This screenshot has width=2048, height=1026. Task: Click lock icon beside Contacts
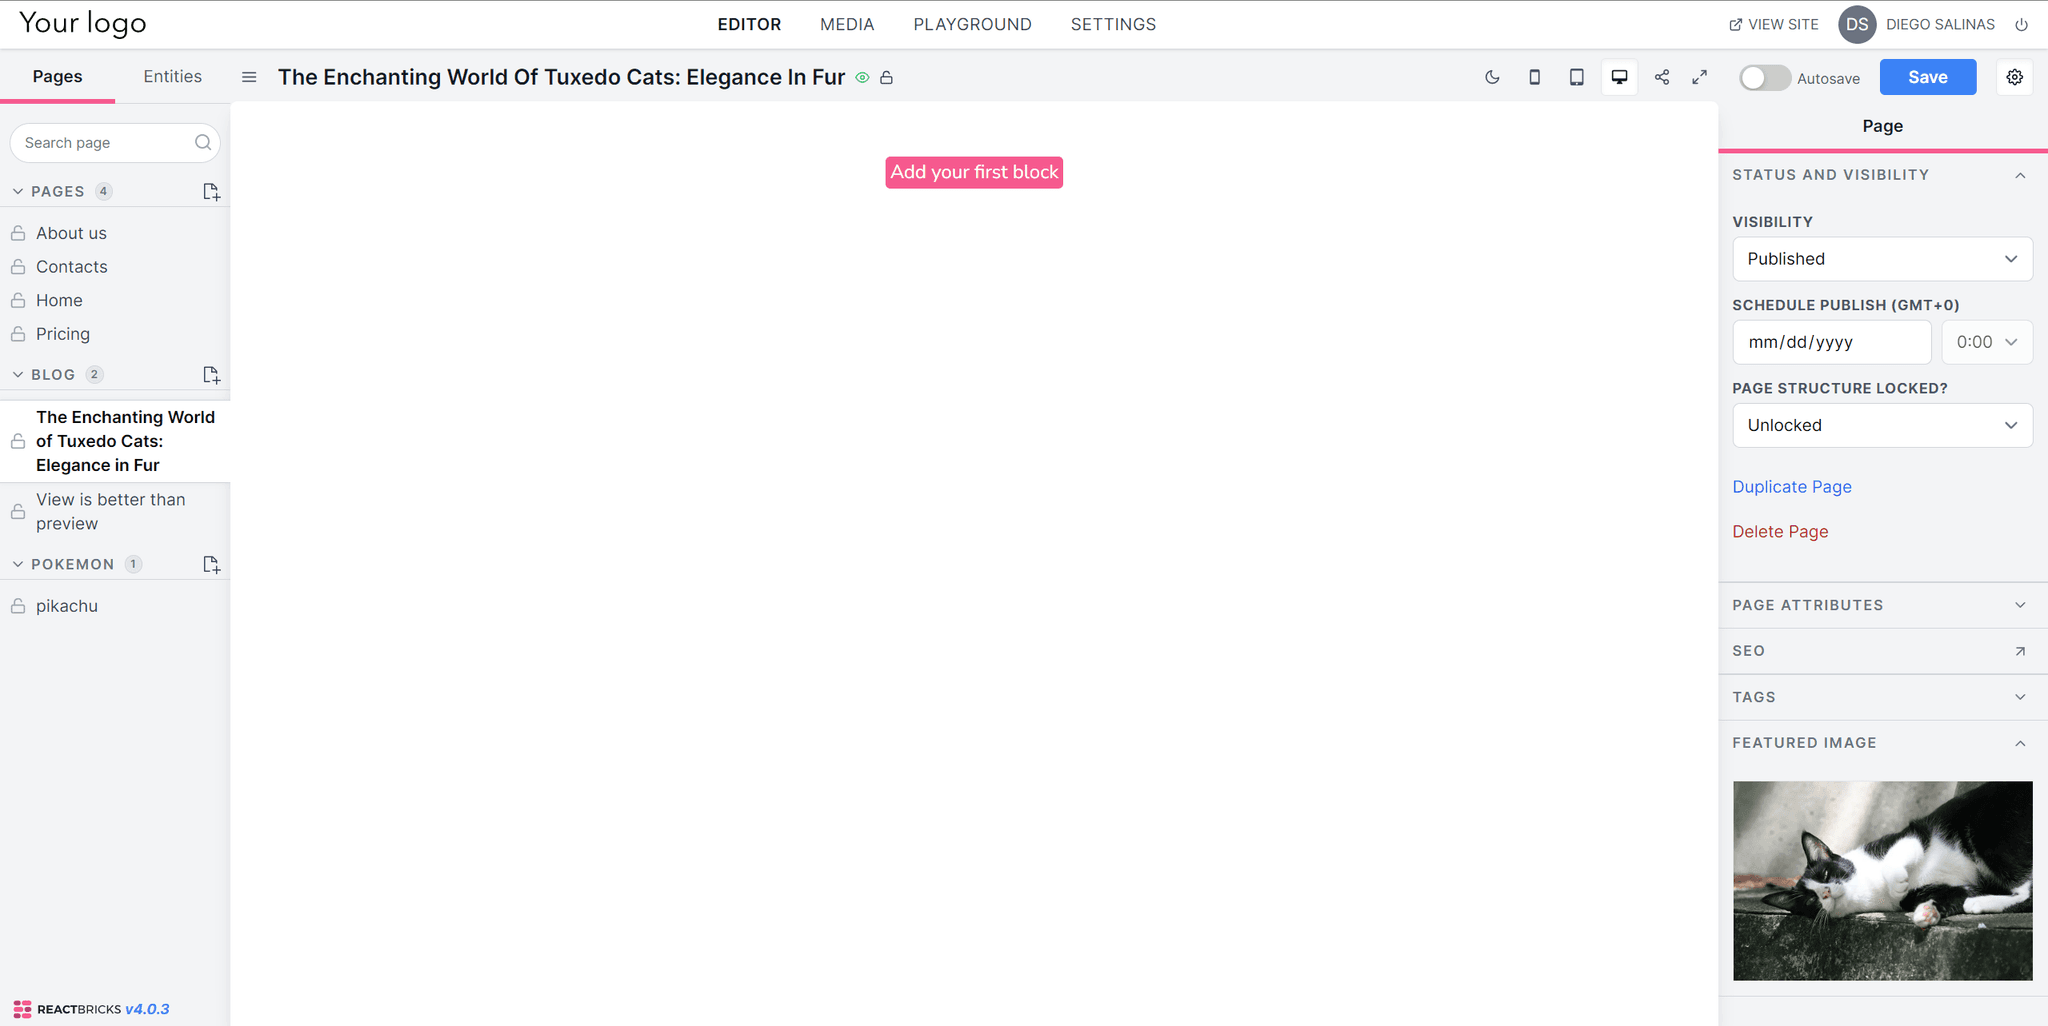click(x=18, y=267)
